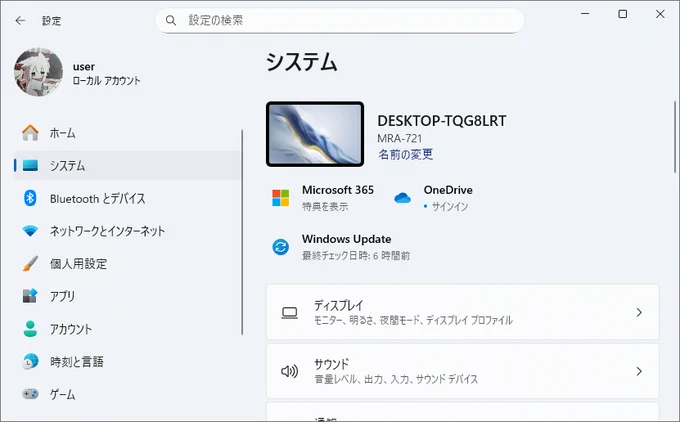
Task: Click the 時刻と言語 globe clock icon
Action: 30,361
